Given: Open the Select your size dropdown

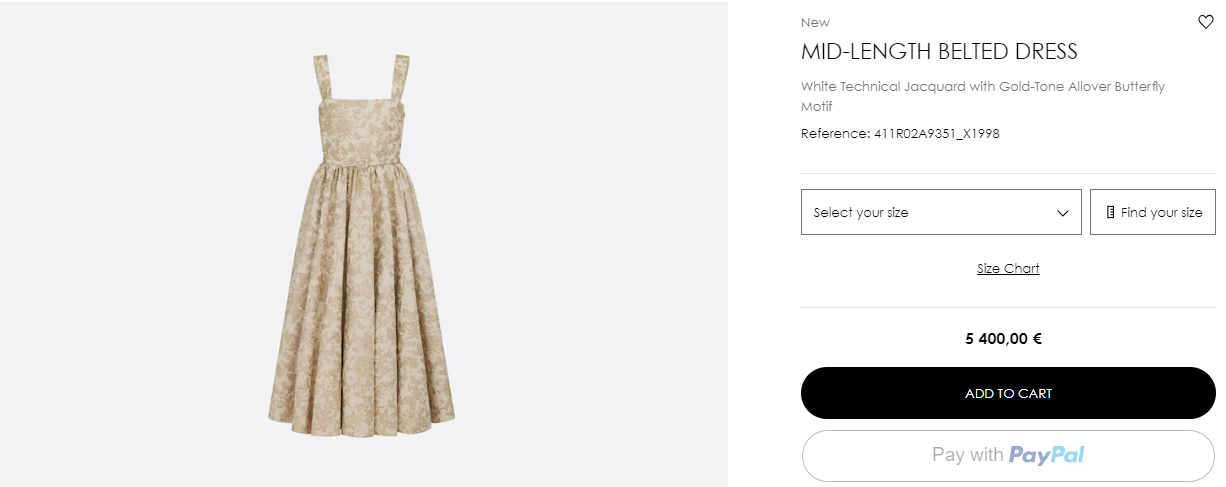Looking at the screenshot, I should pyautogui.click(x=940, y=212).
